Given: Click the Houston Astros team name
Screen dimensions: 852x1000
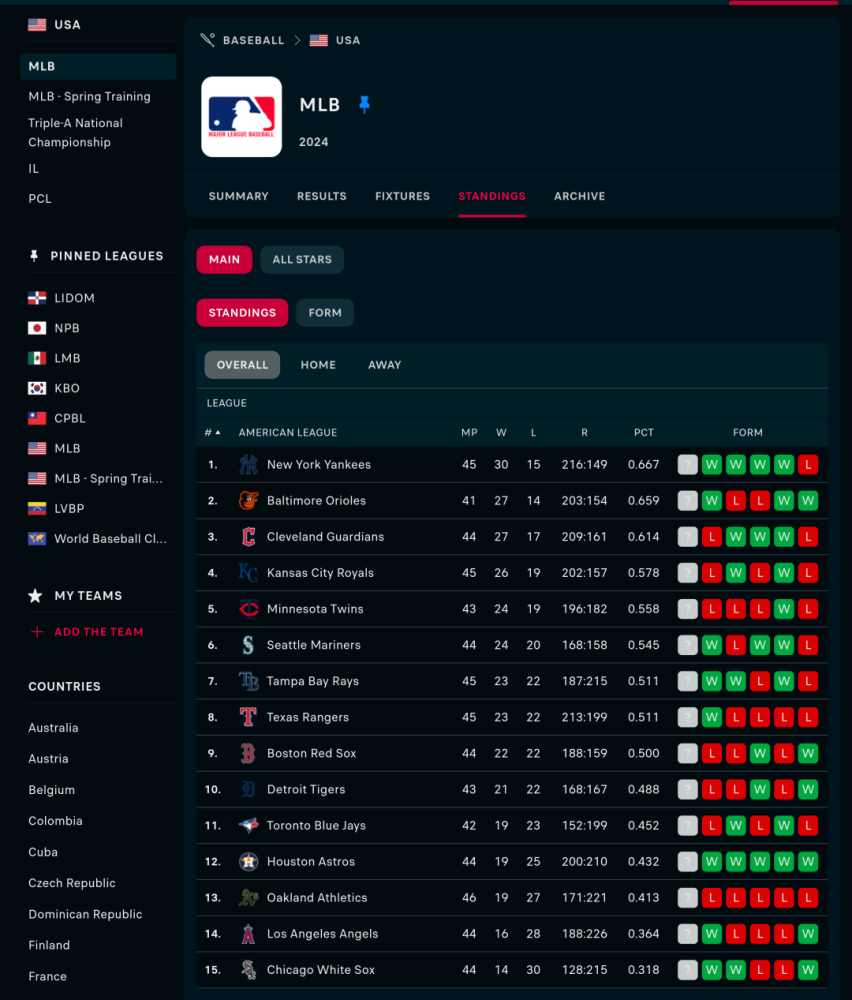Looking at the screenshot, I should pos(311,862).
